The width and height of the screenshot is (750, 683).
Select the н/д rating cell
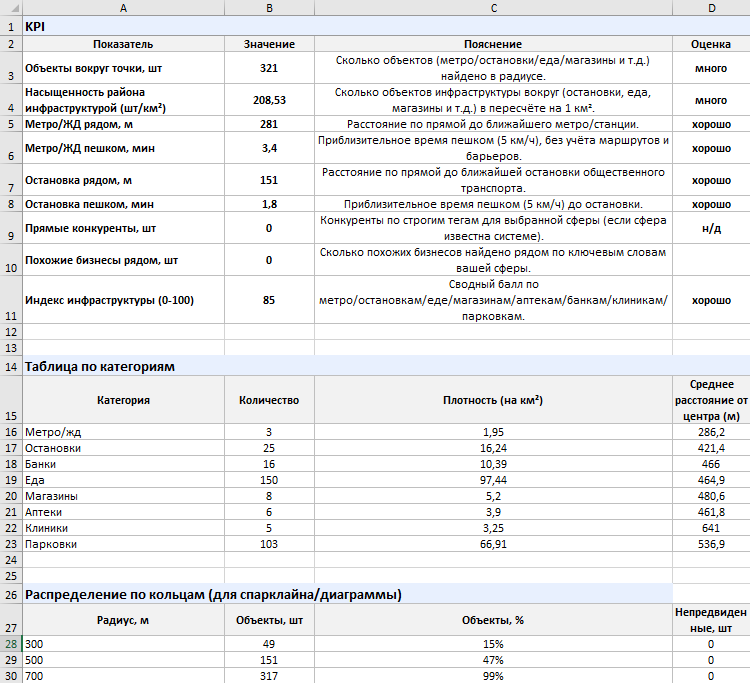coord(711,228)
